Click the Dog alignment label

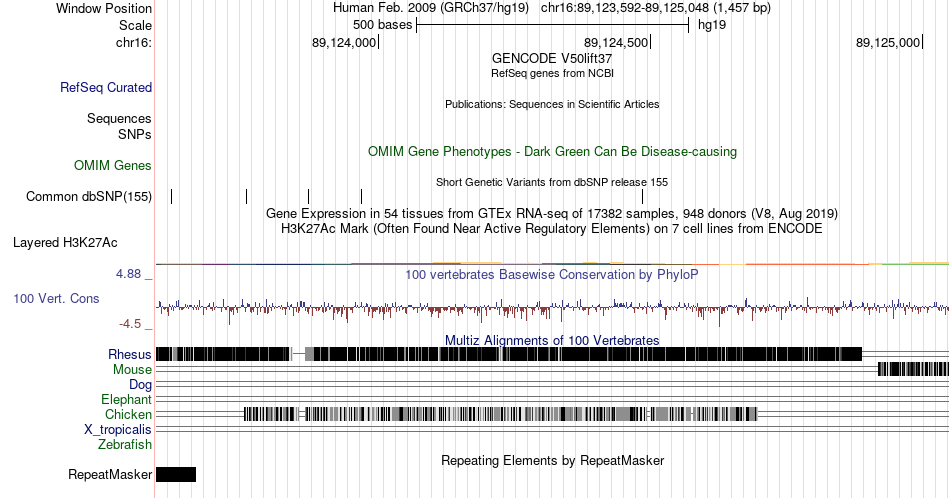pos(141,385)
